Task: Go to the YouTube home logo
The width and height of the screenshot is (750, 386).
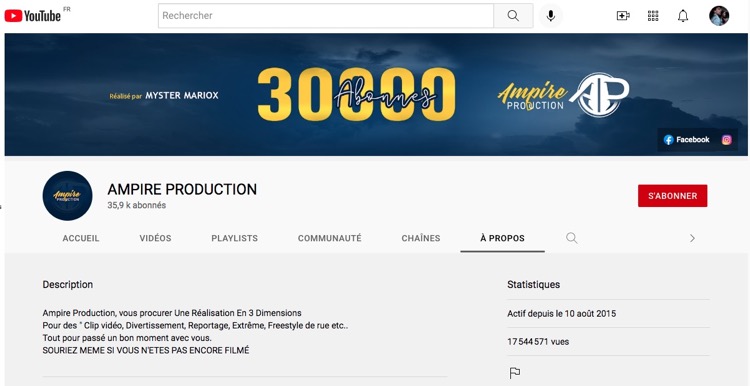Action: 33,15
